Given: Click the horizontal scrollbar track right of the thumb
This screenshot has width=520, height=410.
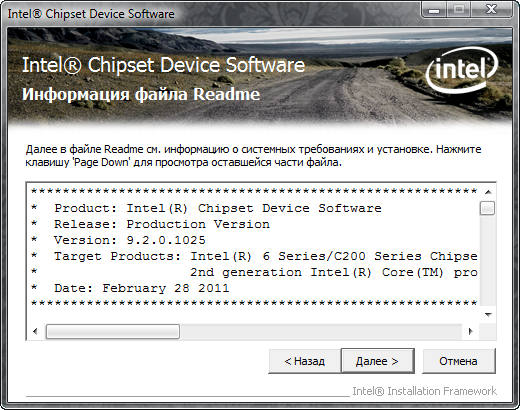Looking at the screenshot, I should click(x=321, y=331).
